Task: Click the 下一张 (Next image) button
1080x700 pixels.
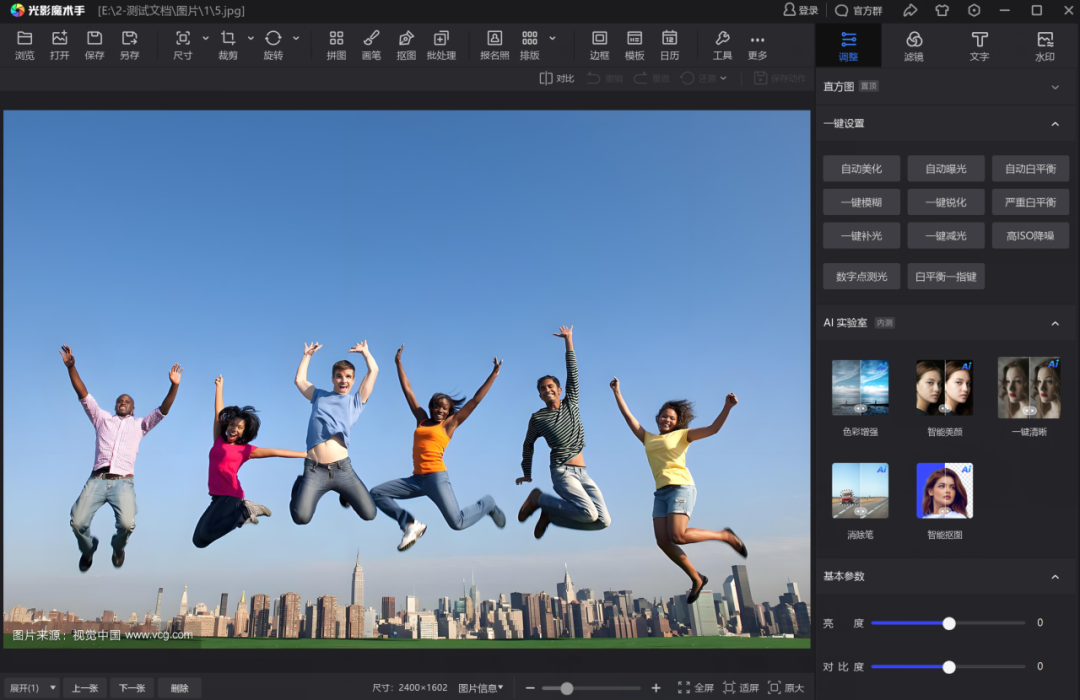Action: 132,688
